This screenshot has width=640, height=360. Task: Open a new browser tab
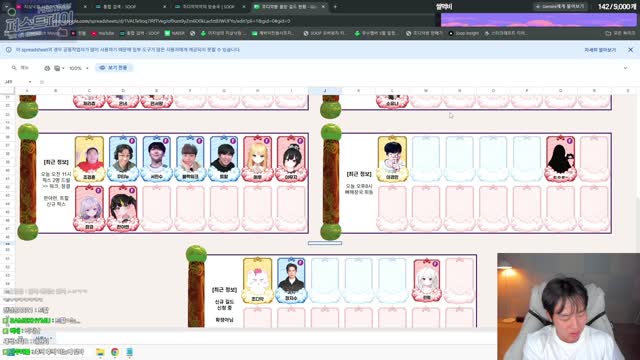pos(335,7)
